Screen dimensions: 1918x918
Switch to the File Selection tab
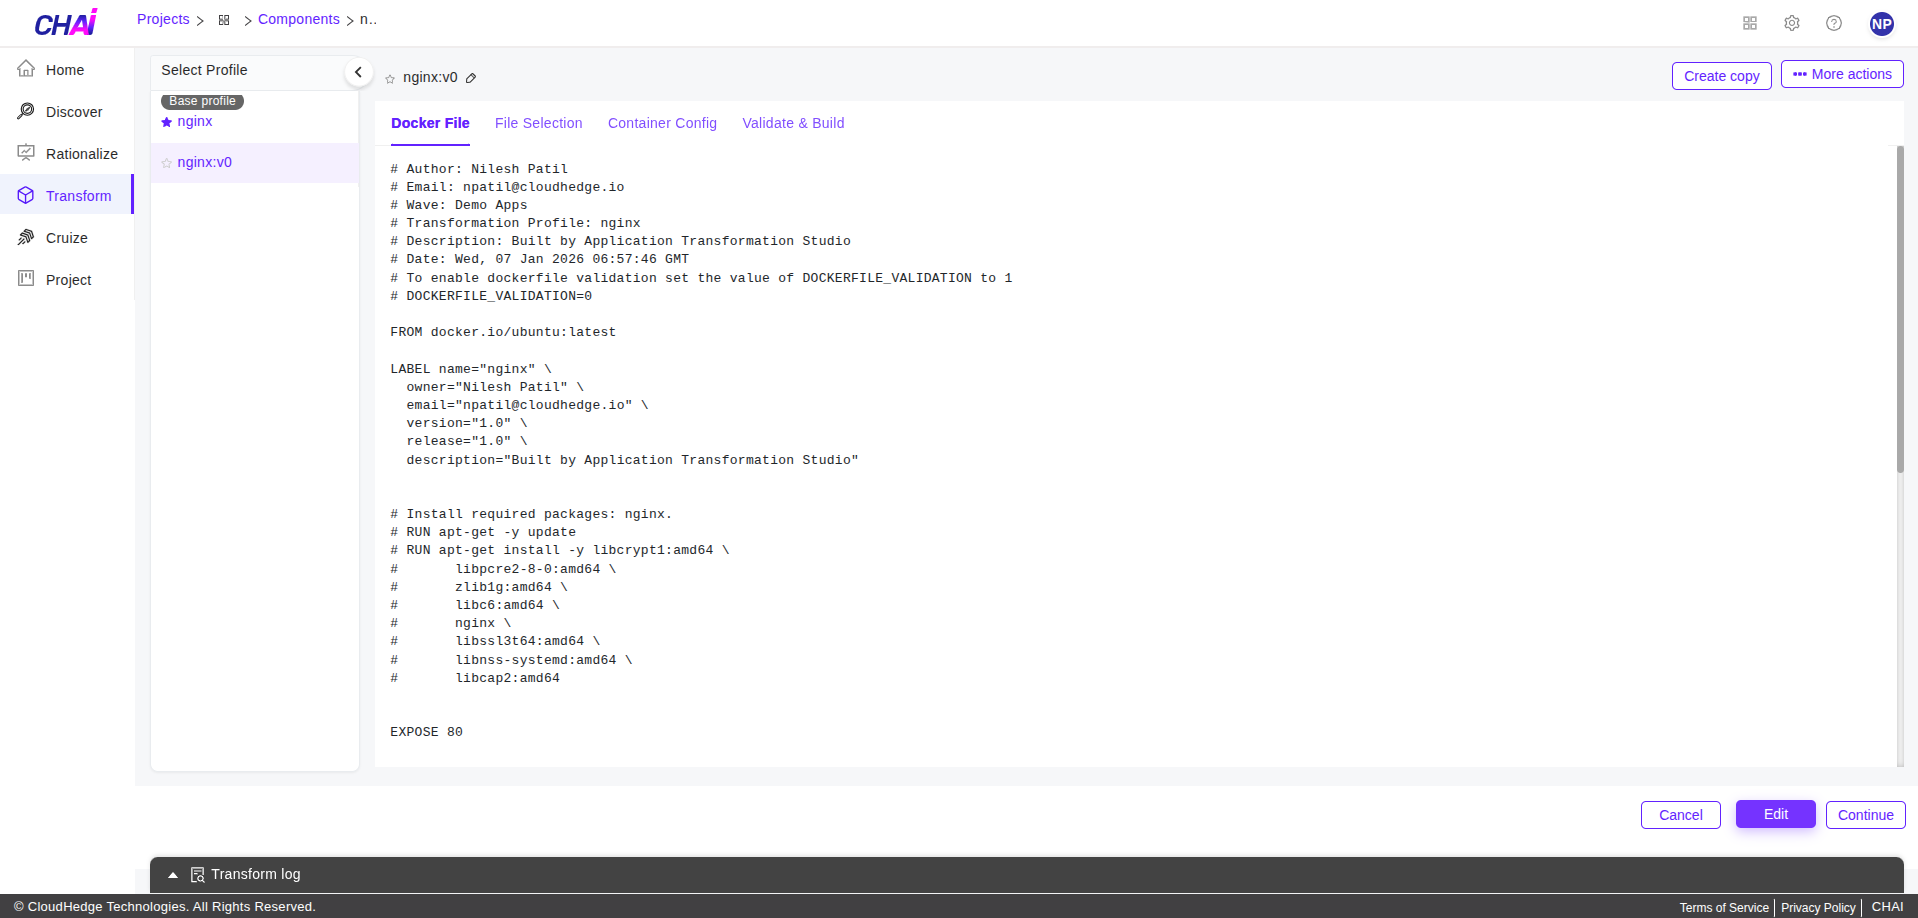[538, 123]
